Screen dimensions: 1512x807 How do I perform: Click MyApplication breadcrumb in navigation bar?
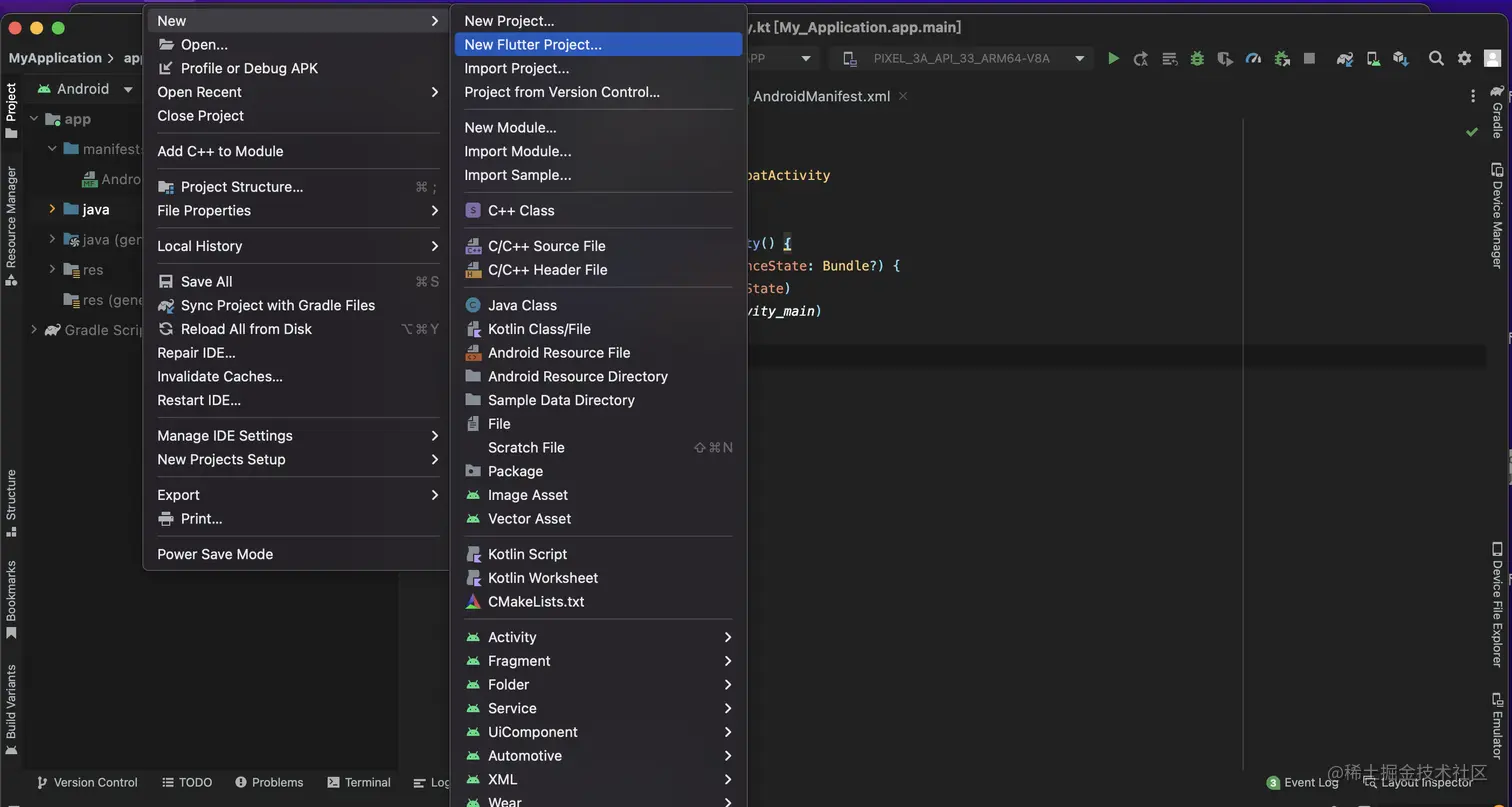55,58
